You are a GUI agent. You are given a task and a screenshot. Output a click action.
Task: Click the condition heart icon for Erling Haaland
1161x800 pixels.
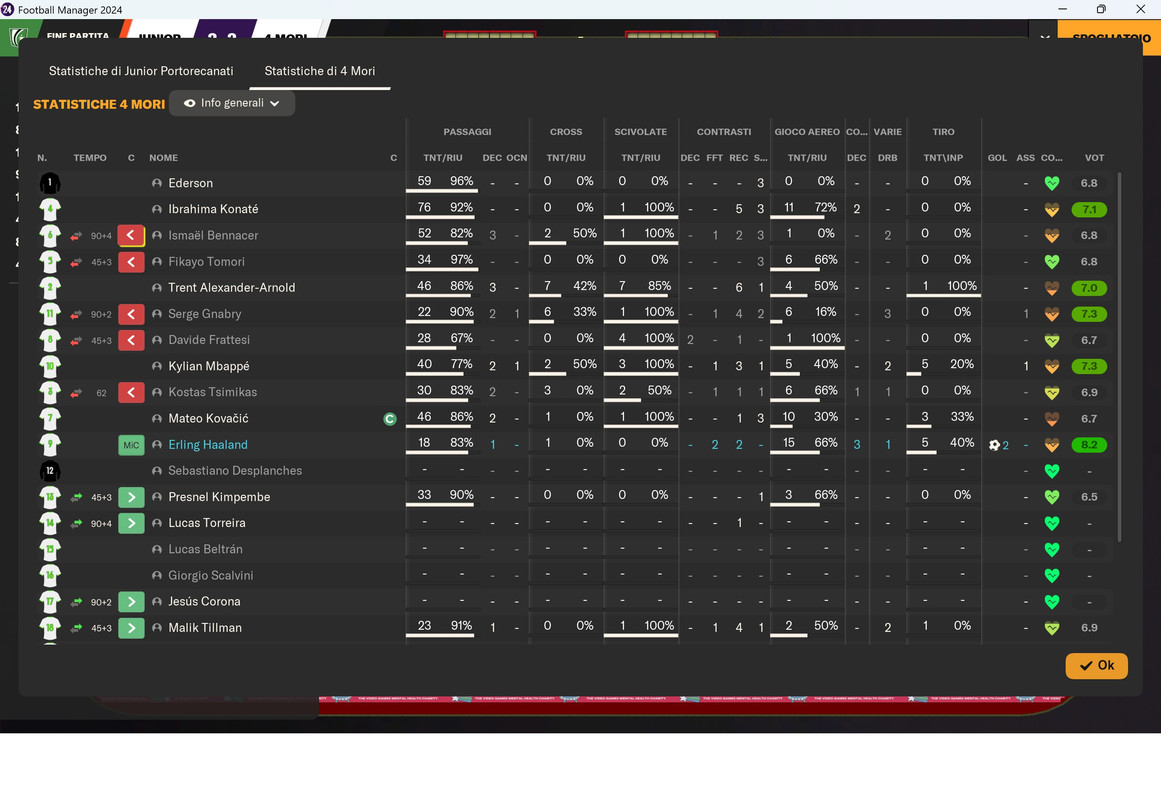[x=1051, y=445]
